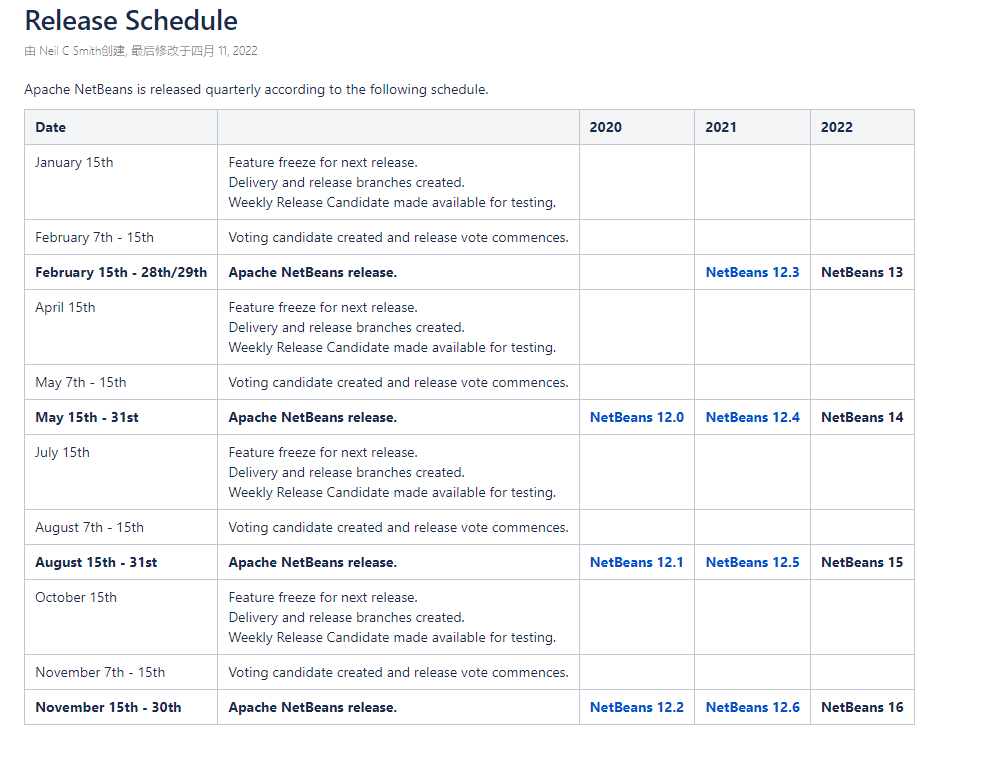Screen dimensions: 990x757
Task: Open the NetBeans 12.0 release link
Action: pos(636,417)
